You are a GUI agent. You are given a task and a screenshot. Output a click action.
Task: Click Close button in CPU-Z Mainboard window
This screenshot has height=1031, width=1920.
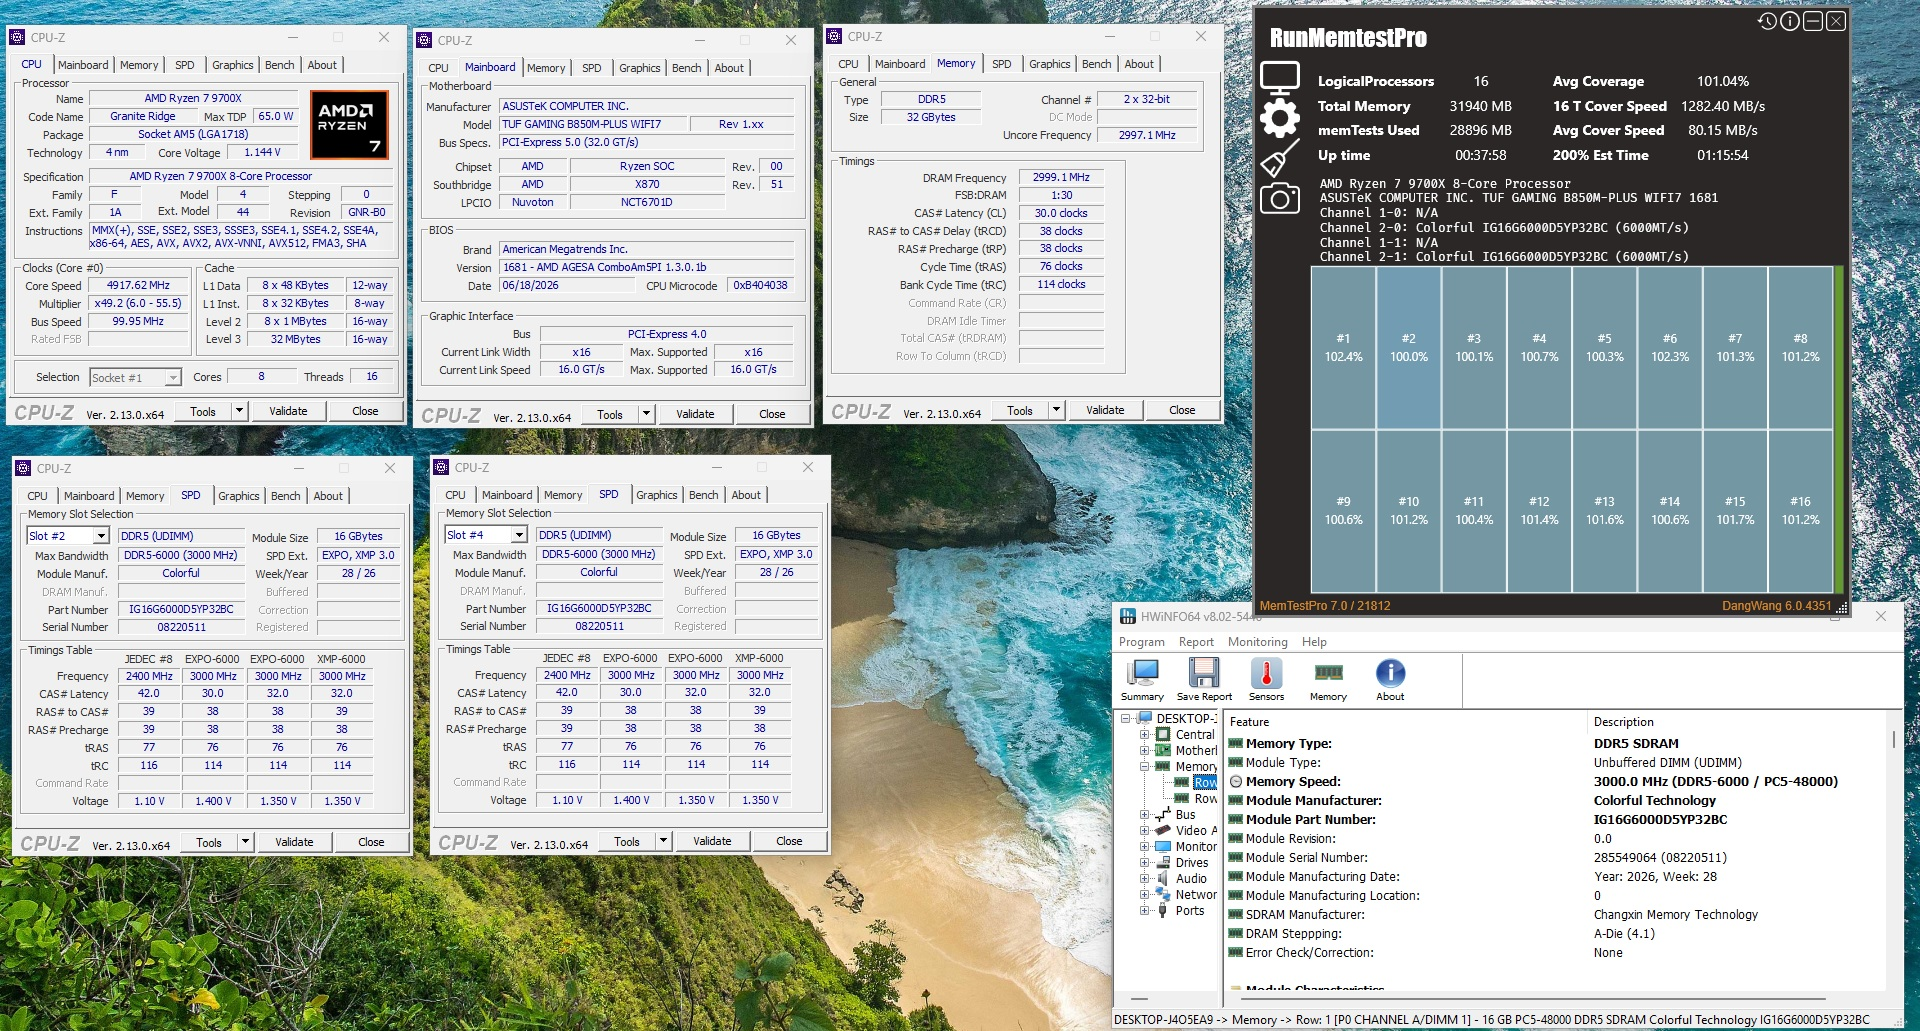(772, 414)
